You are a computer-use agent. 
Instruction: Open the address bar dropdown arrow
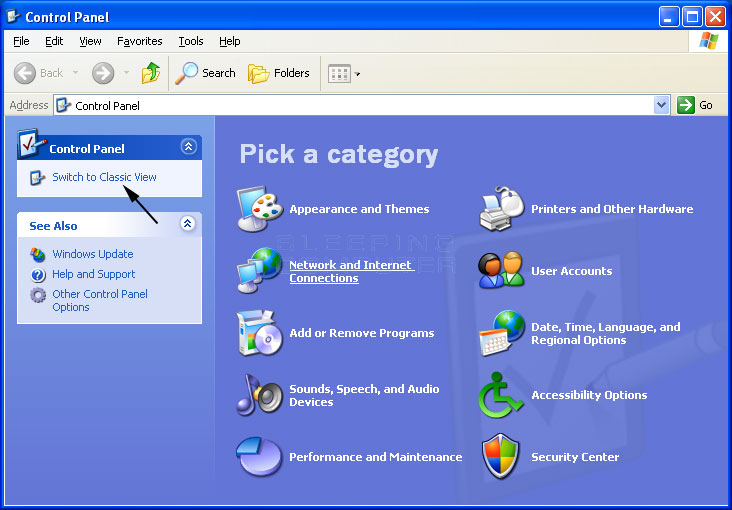[x=661, y=105]
